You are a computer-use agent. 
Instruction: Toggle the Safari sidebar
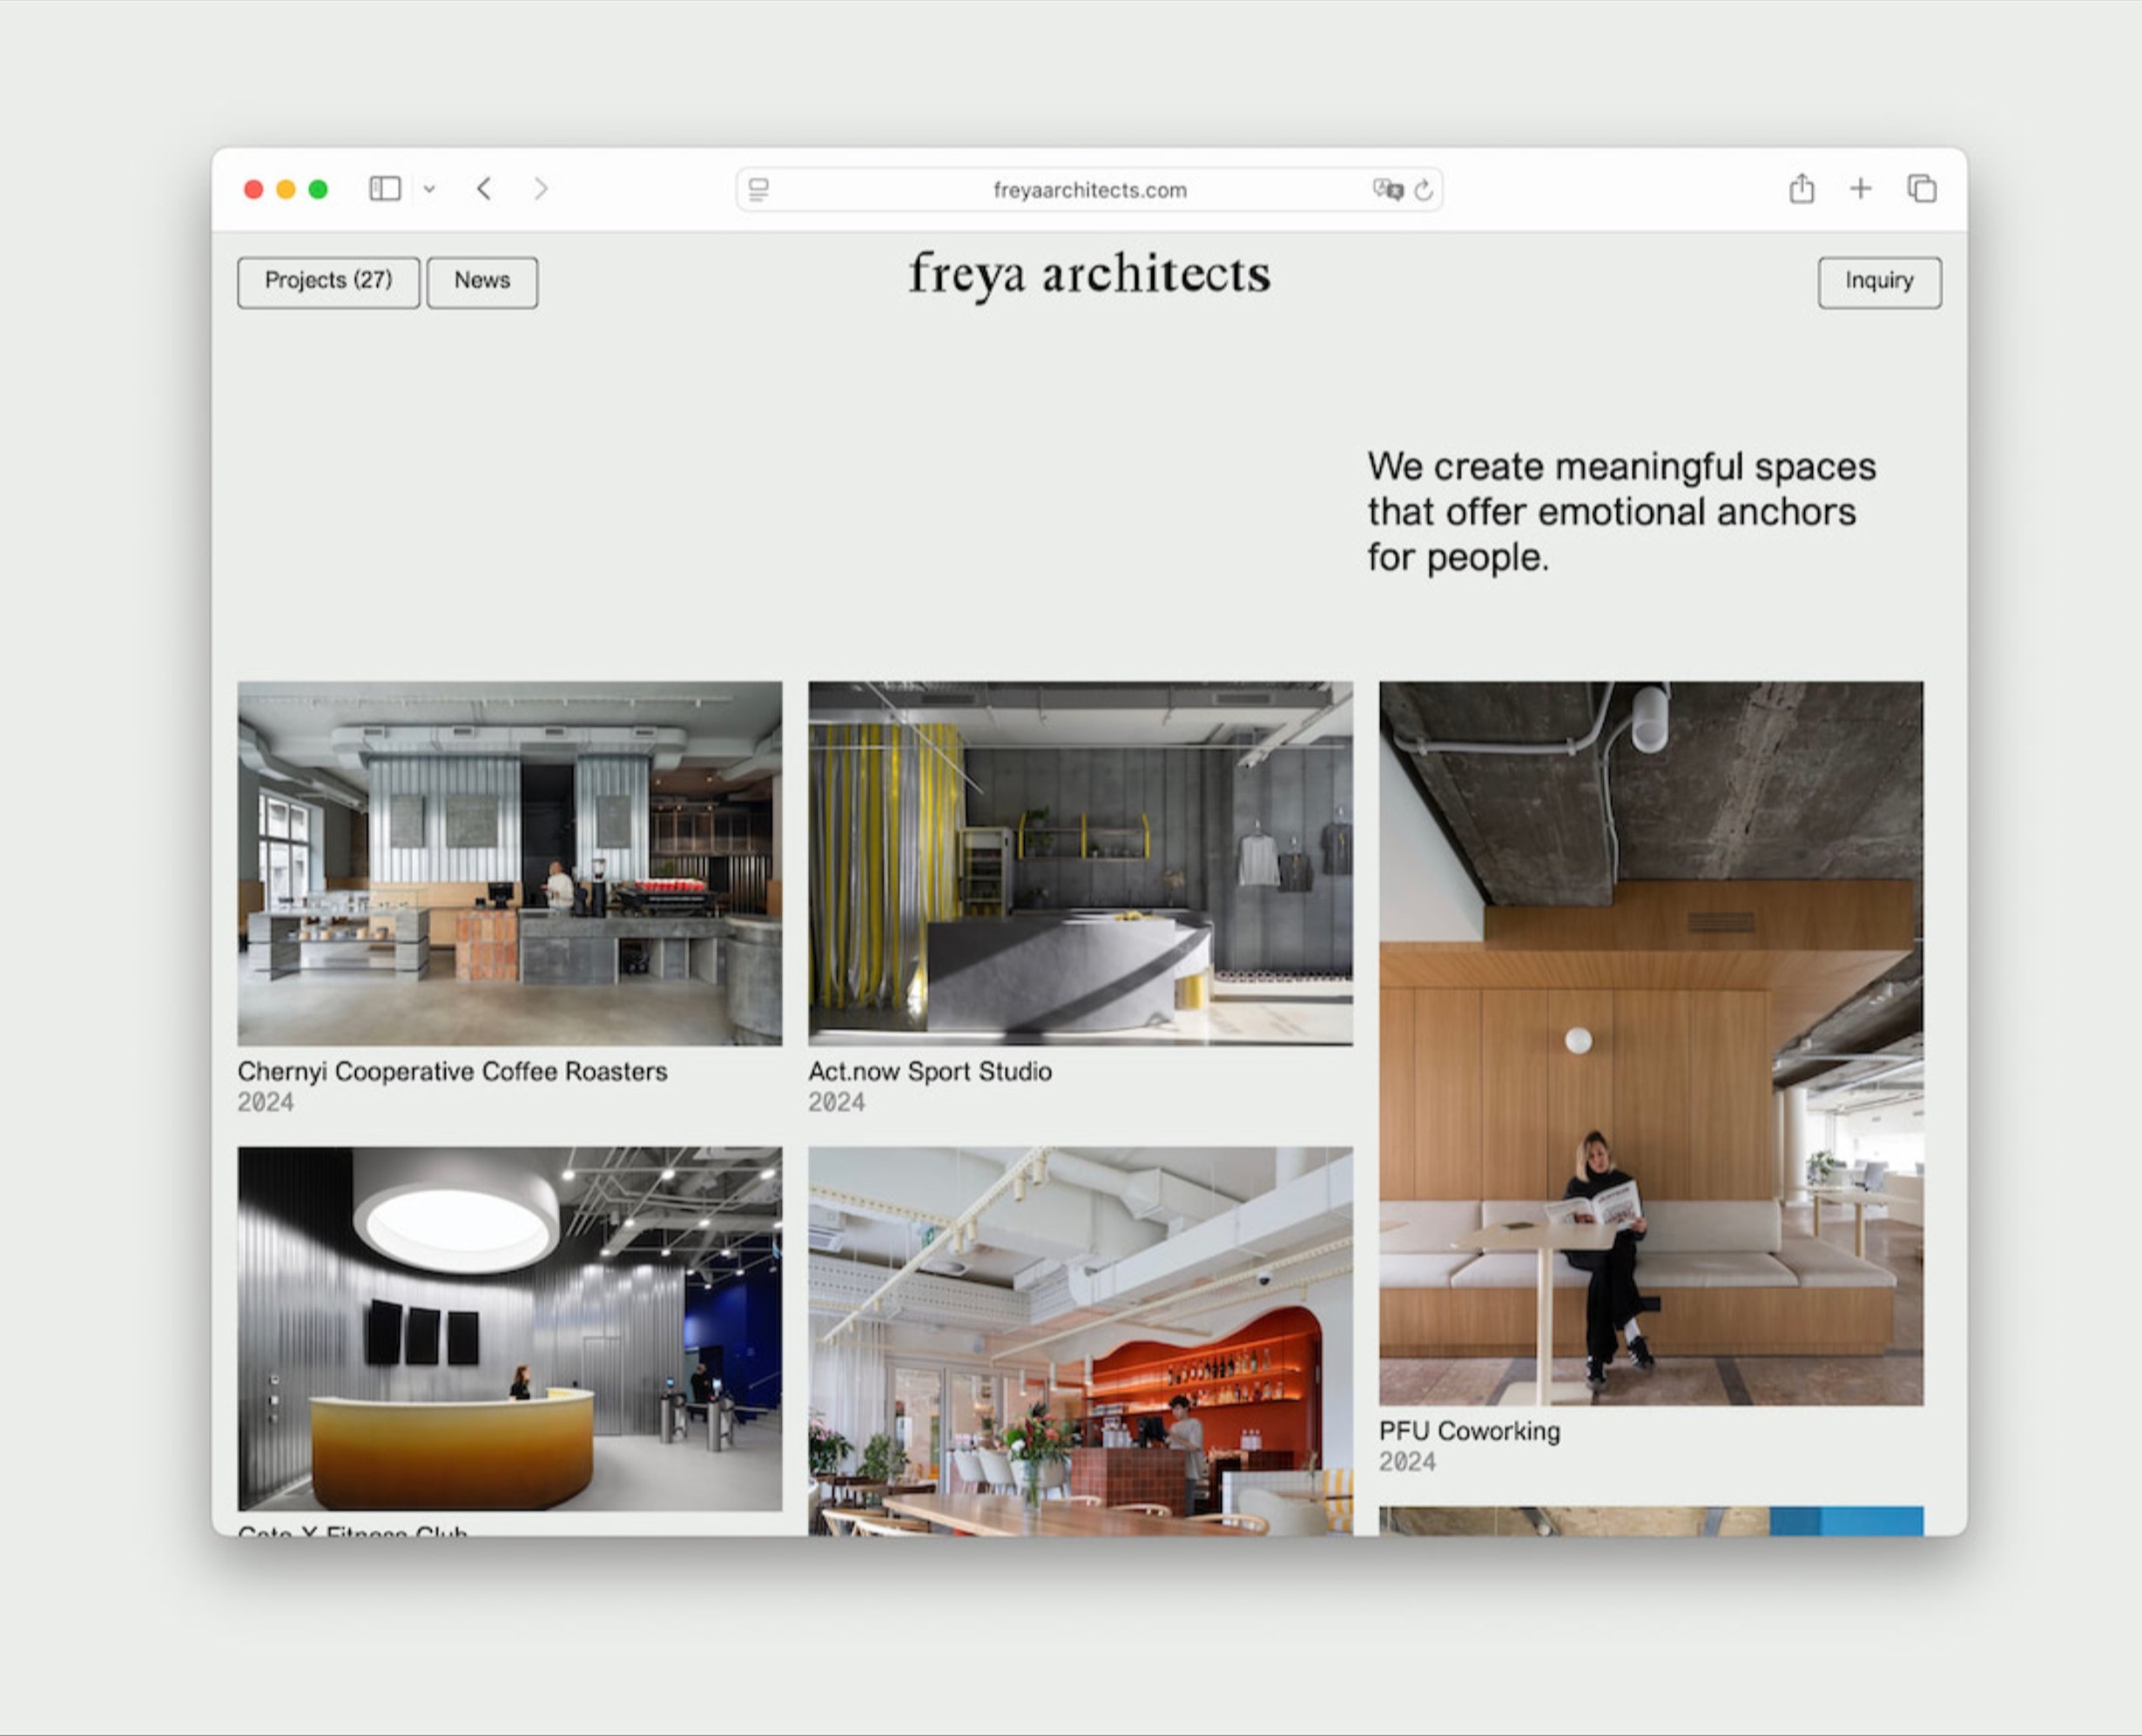click(x=385, y=188)
